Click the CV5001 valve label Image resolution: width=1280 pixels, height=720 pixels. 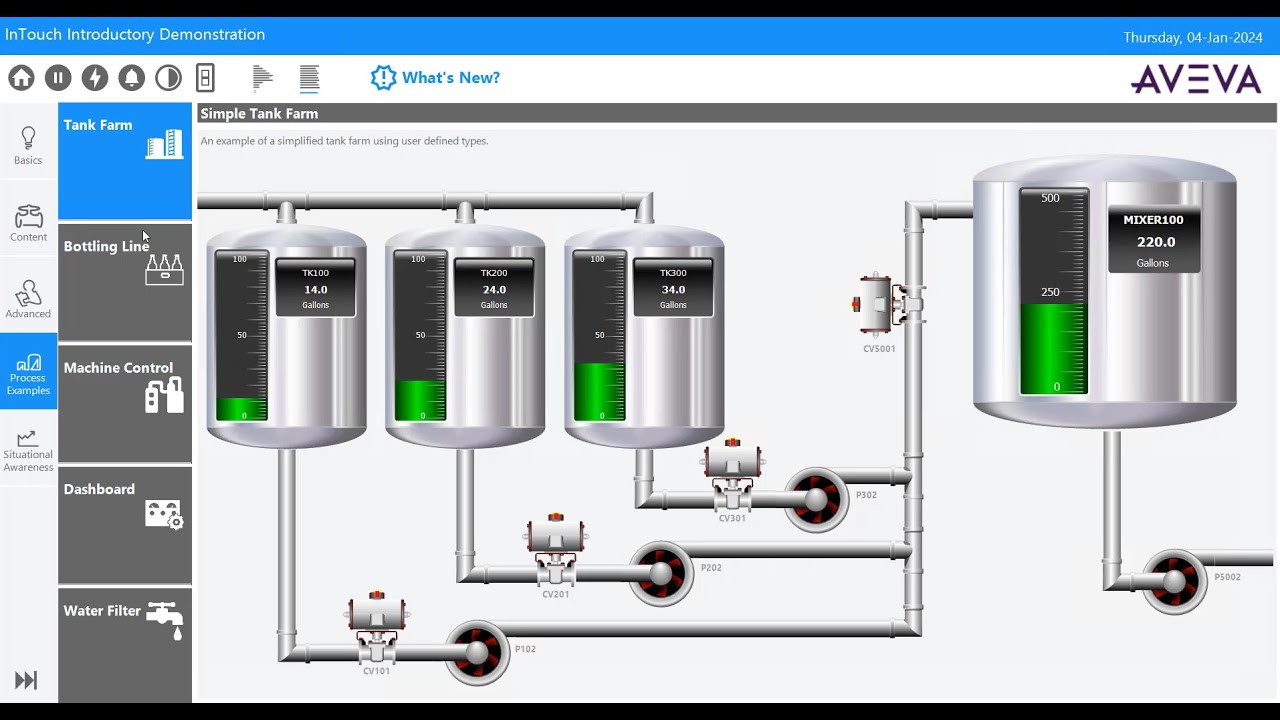pos(879,349)
